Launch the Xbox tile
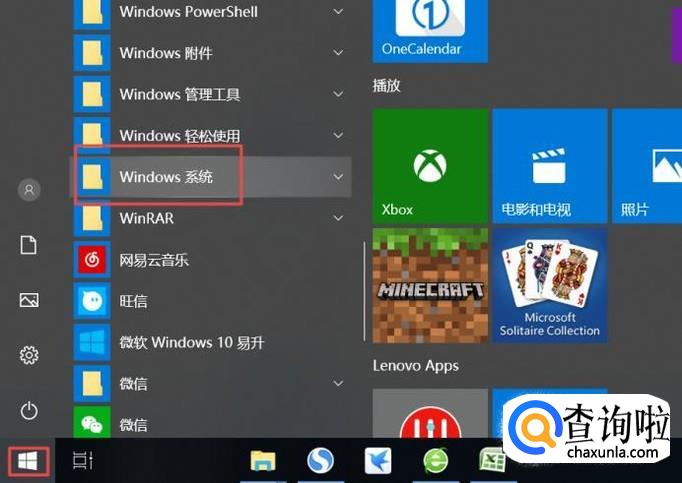682x483 pixels. click(429, 166)
